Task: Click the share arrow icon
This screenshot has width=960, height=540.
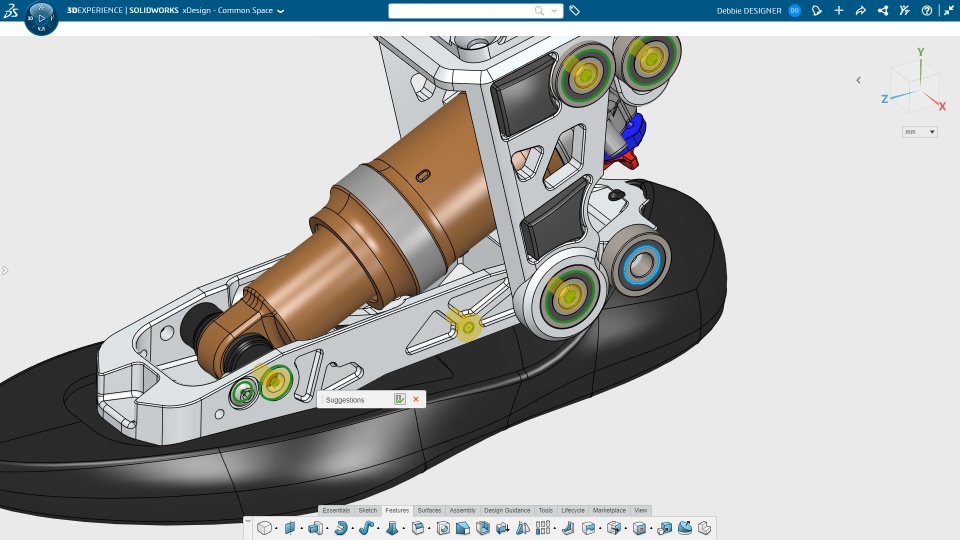Action: coord(860,10)
